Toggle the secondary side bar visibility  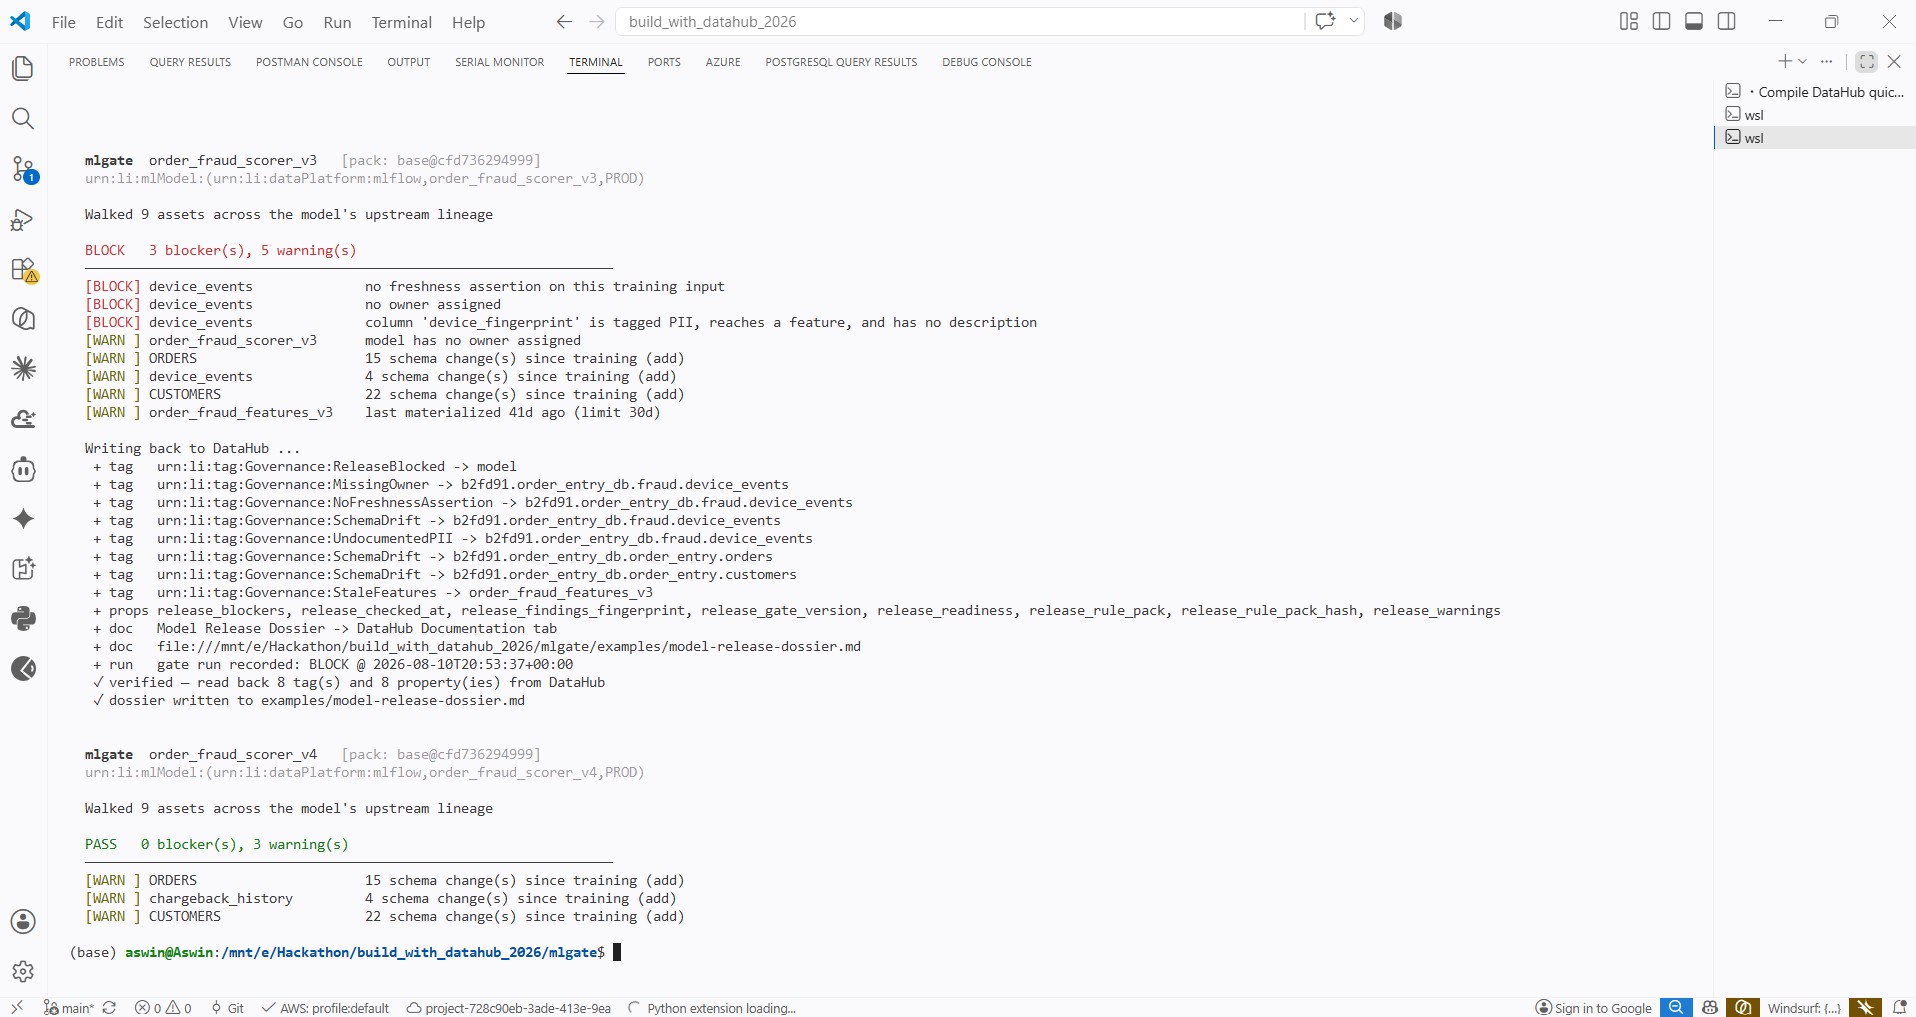(1727, 21)
